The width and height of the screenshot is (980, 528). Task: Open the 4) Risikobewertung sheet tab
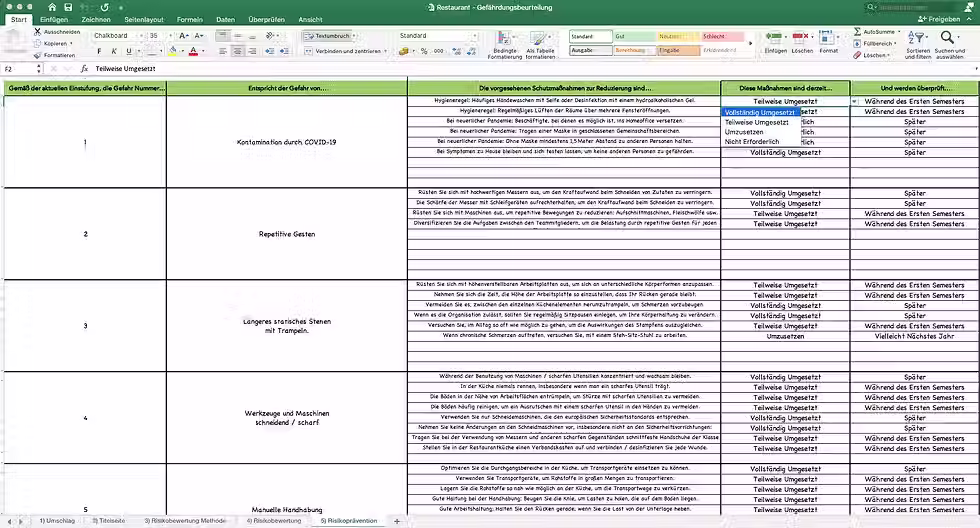(274, 521)
